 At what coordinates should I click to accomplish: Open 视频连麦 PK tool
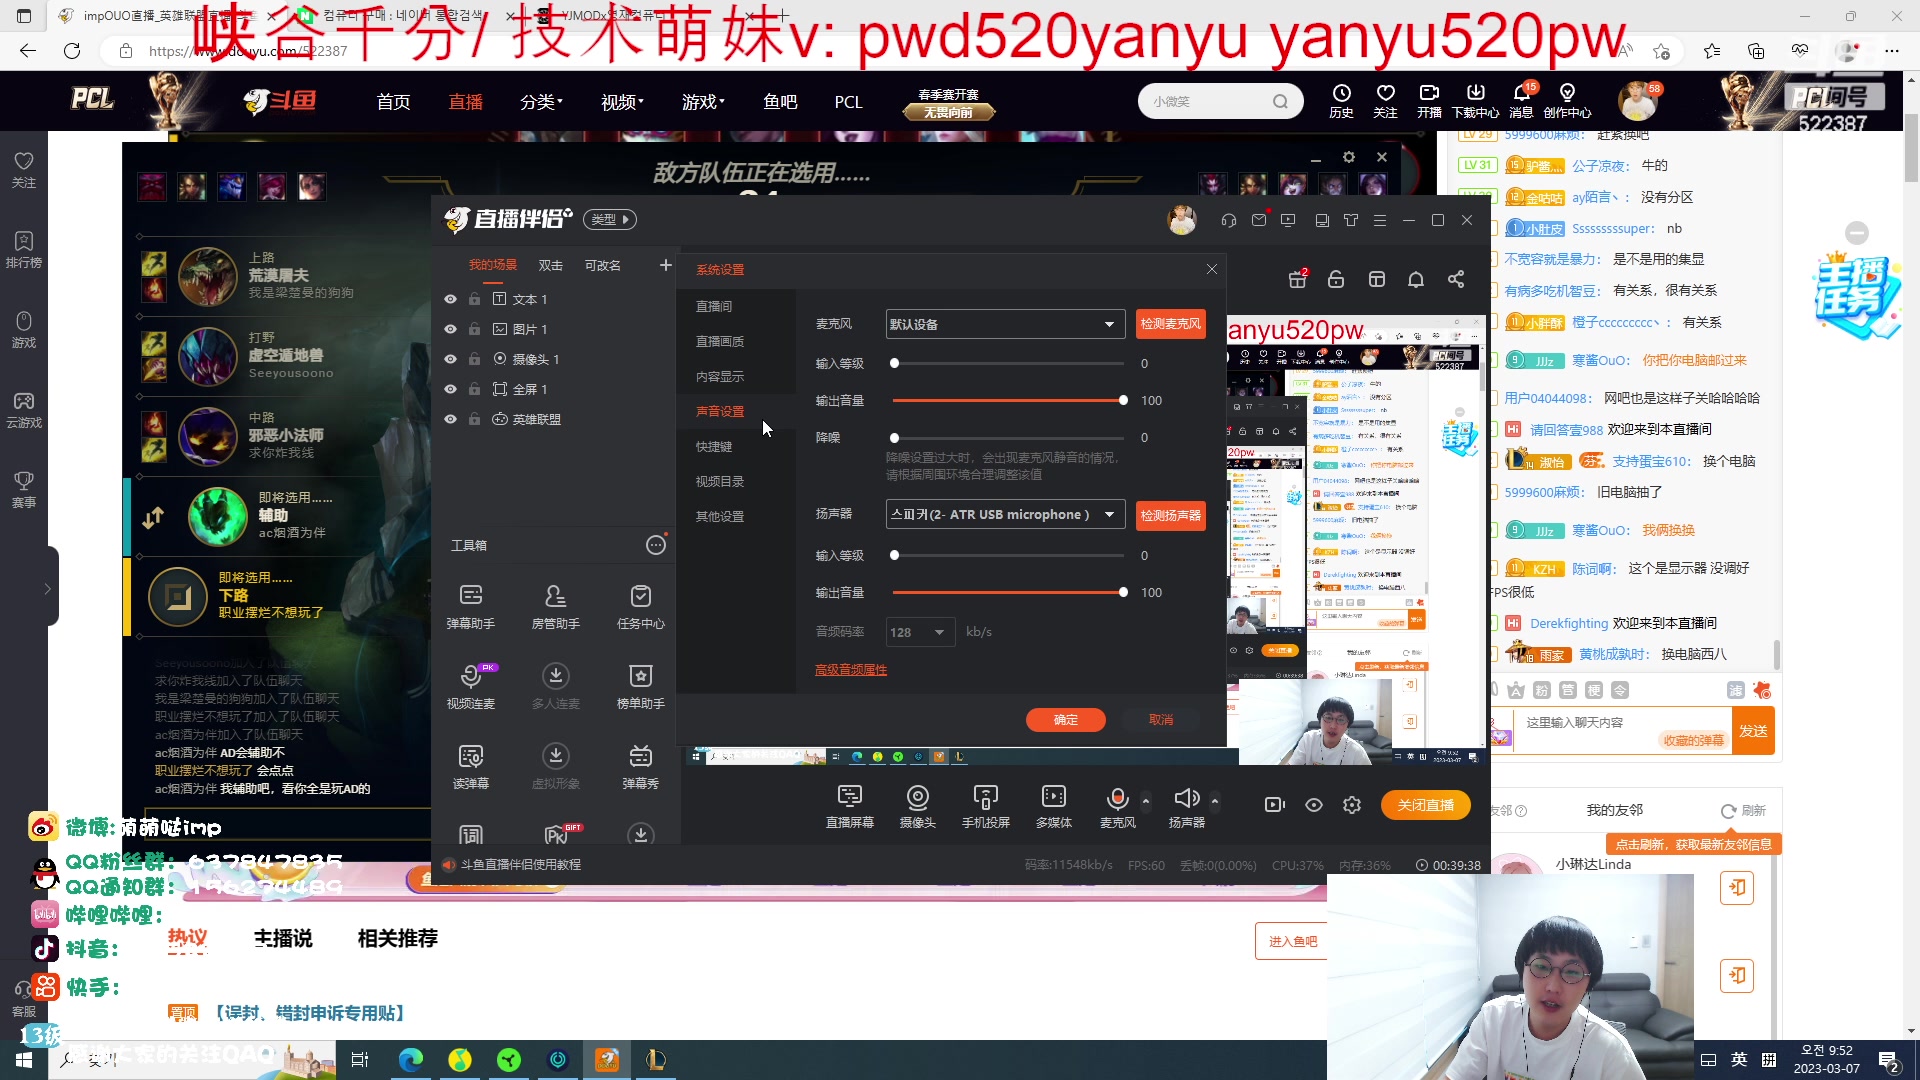(470, 686)
